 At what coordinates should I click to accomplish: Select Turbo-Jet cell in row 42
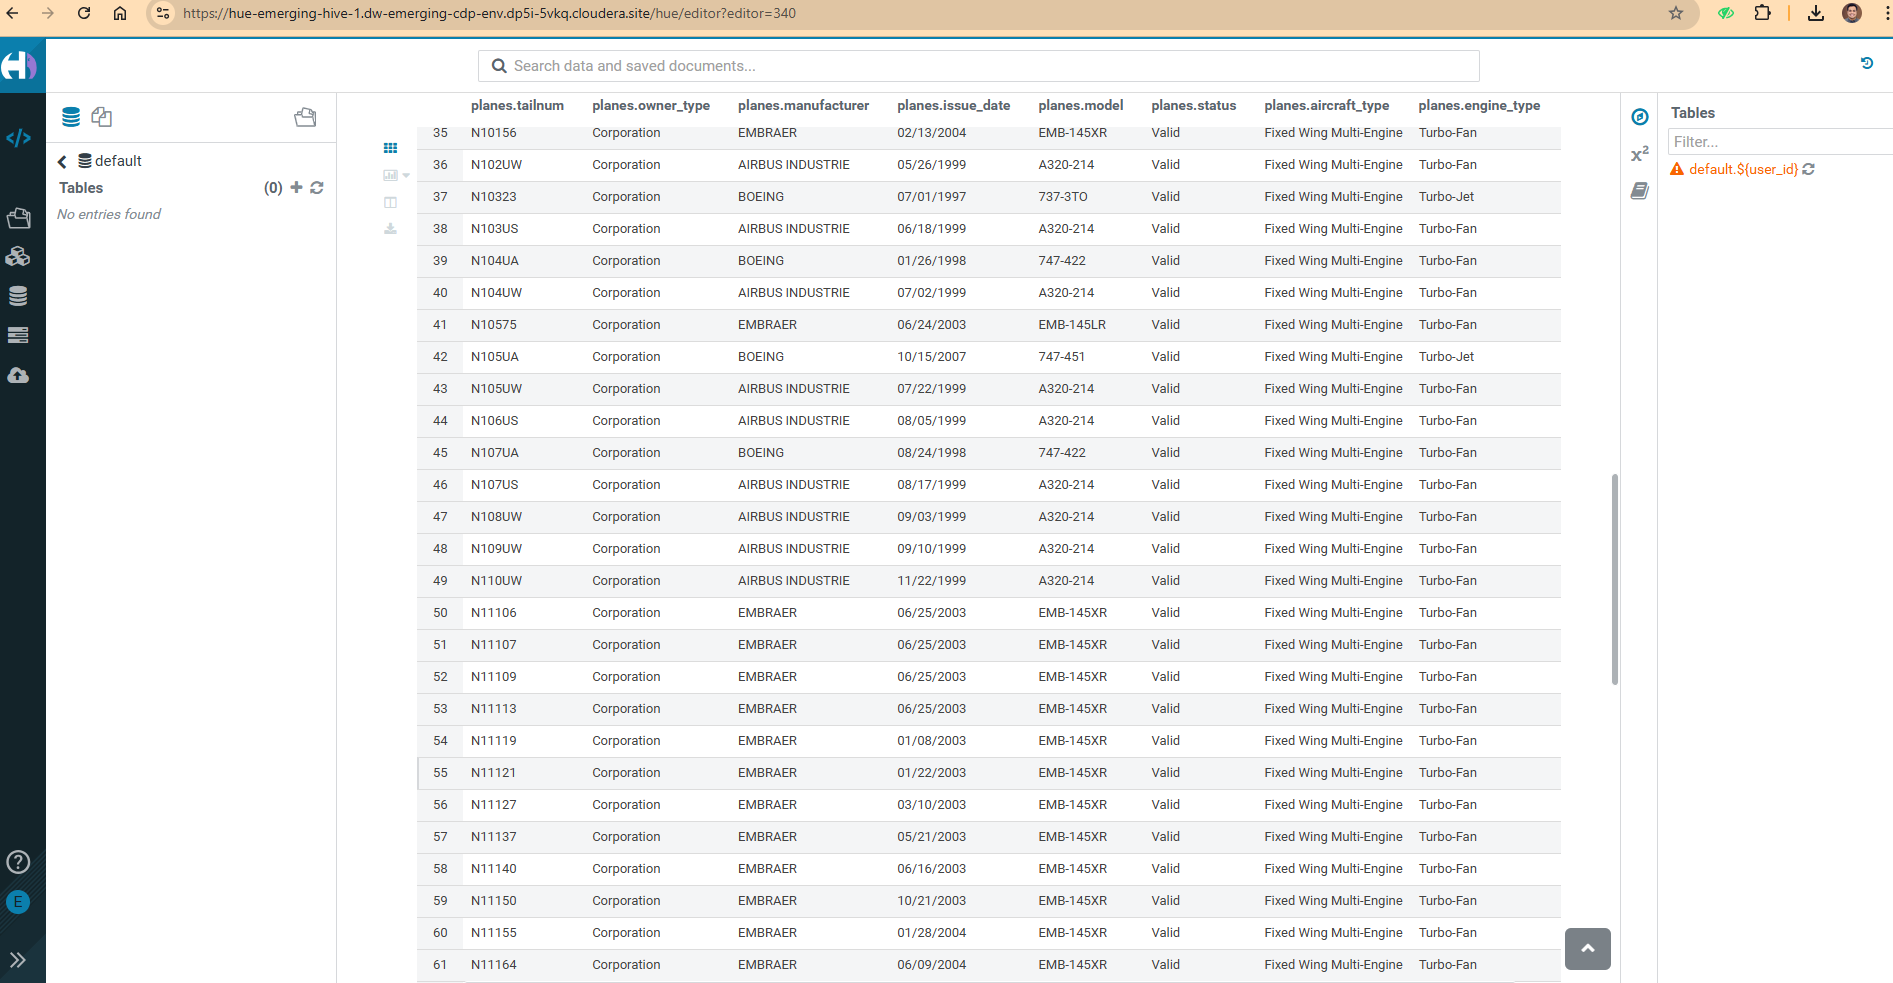(1446, 357)
